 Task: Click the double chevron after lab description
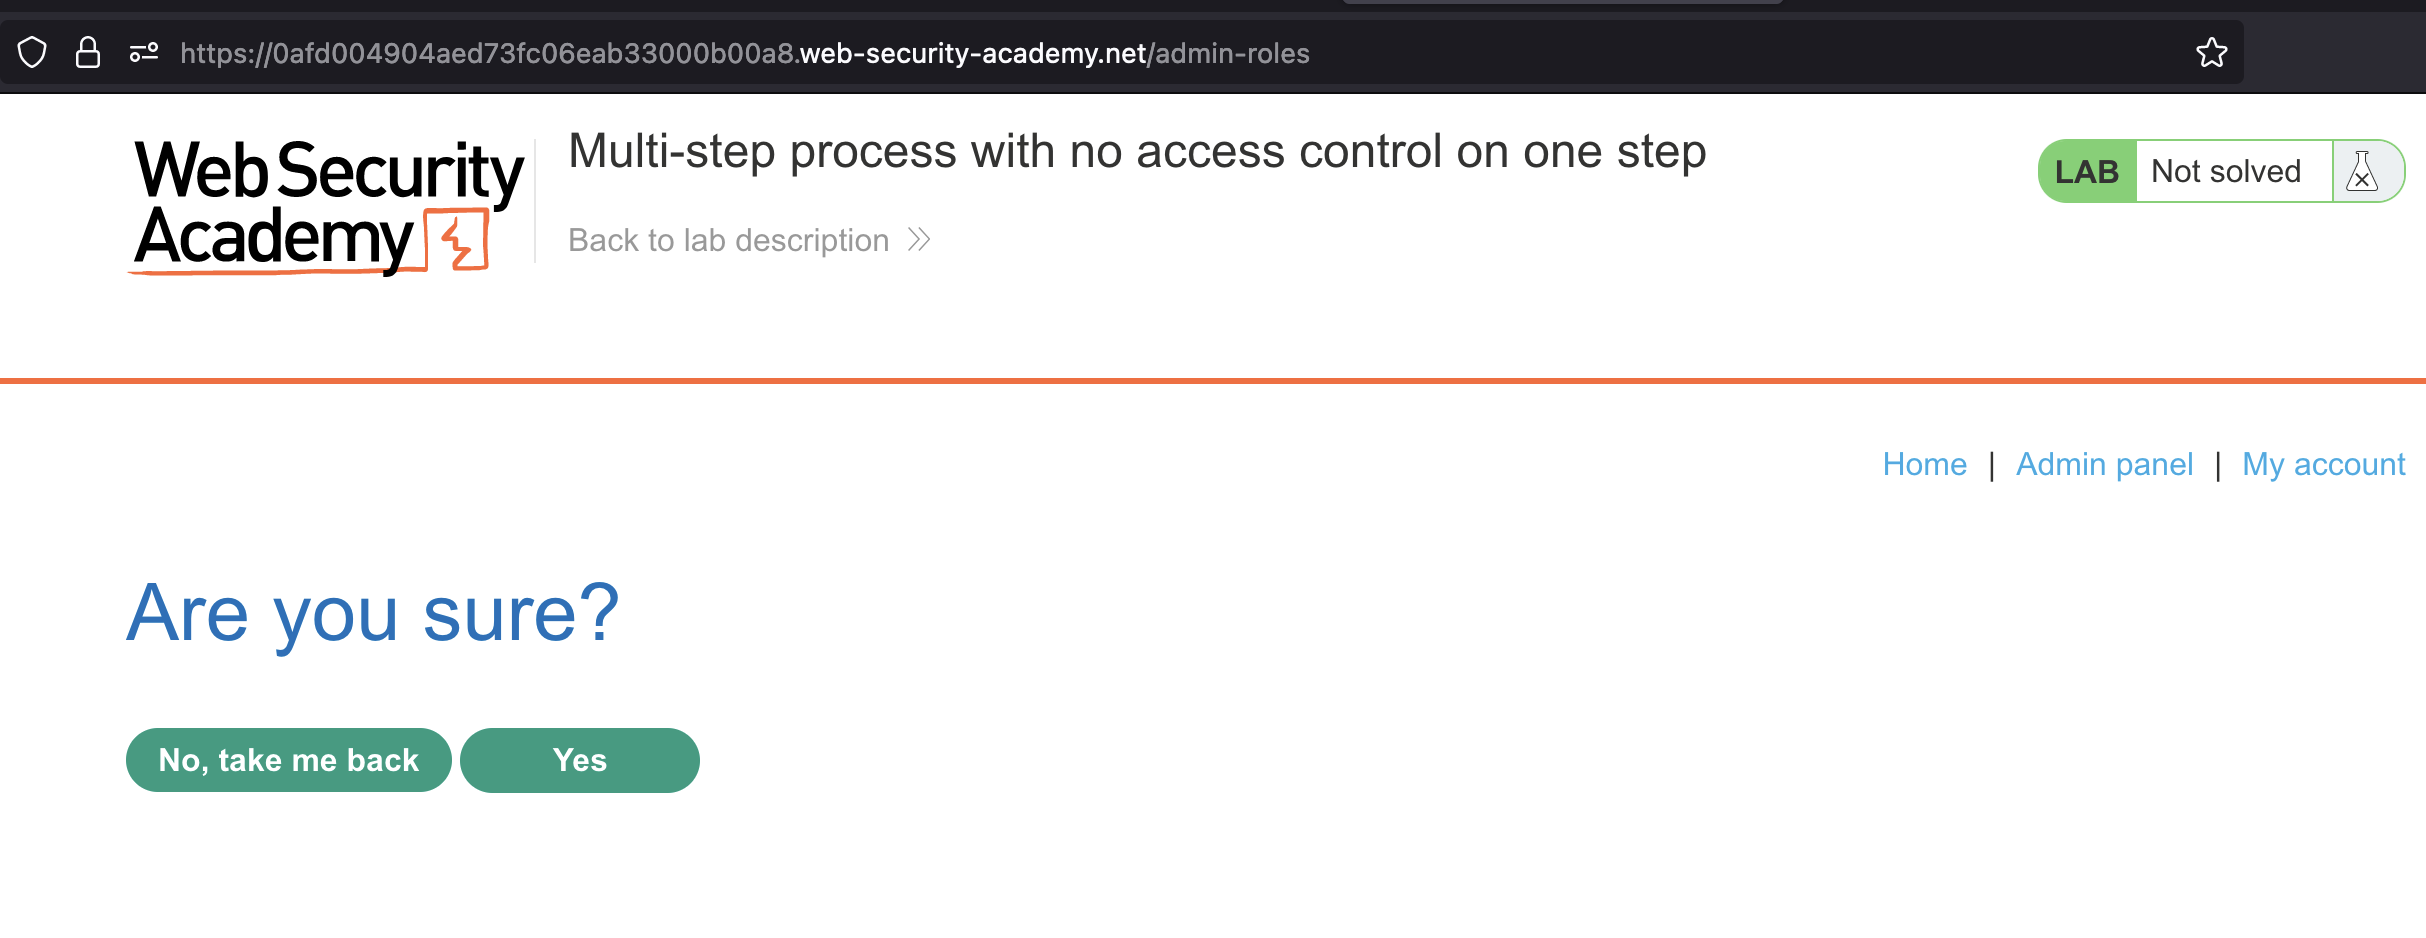919,240
